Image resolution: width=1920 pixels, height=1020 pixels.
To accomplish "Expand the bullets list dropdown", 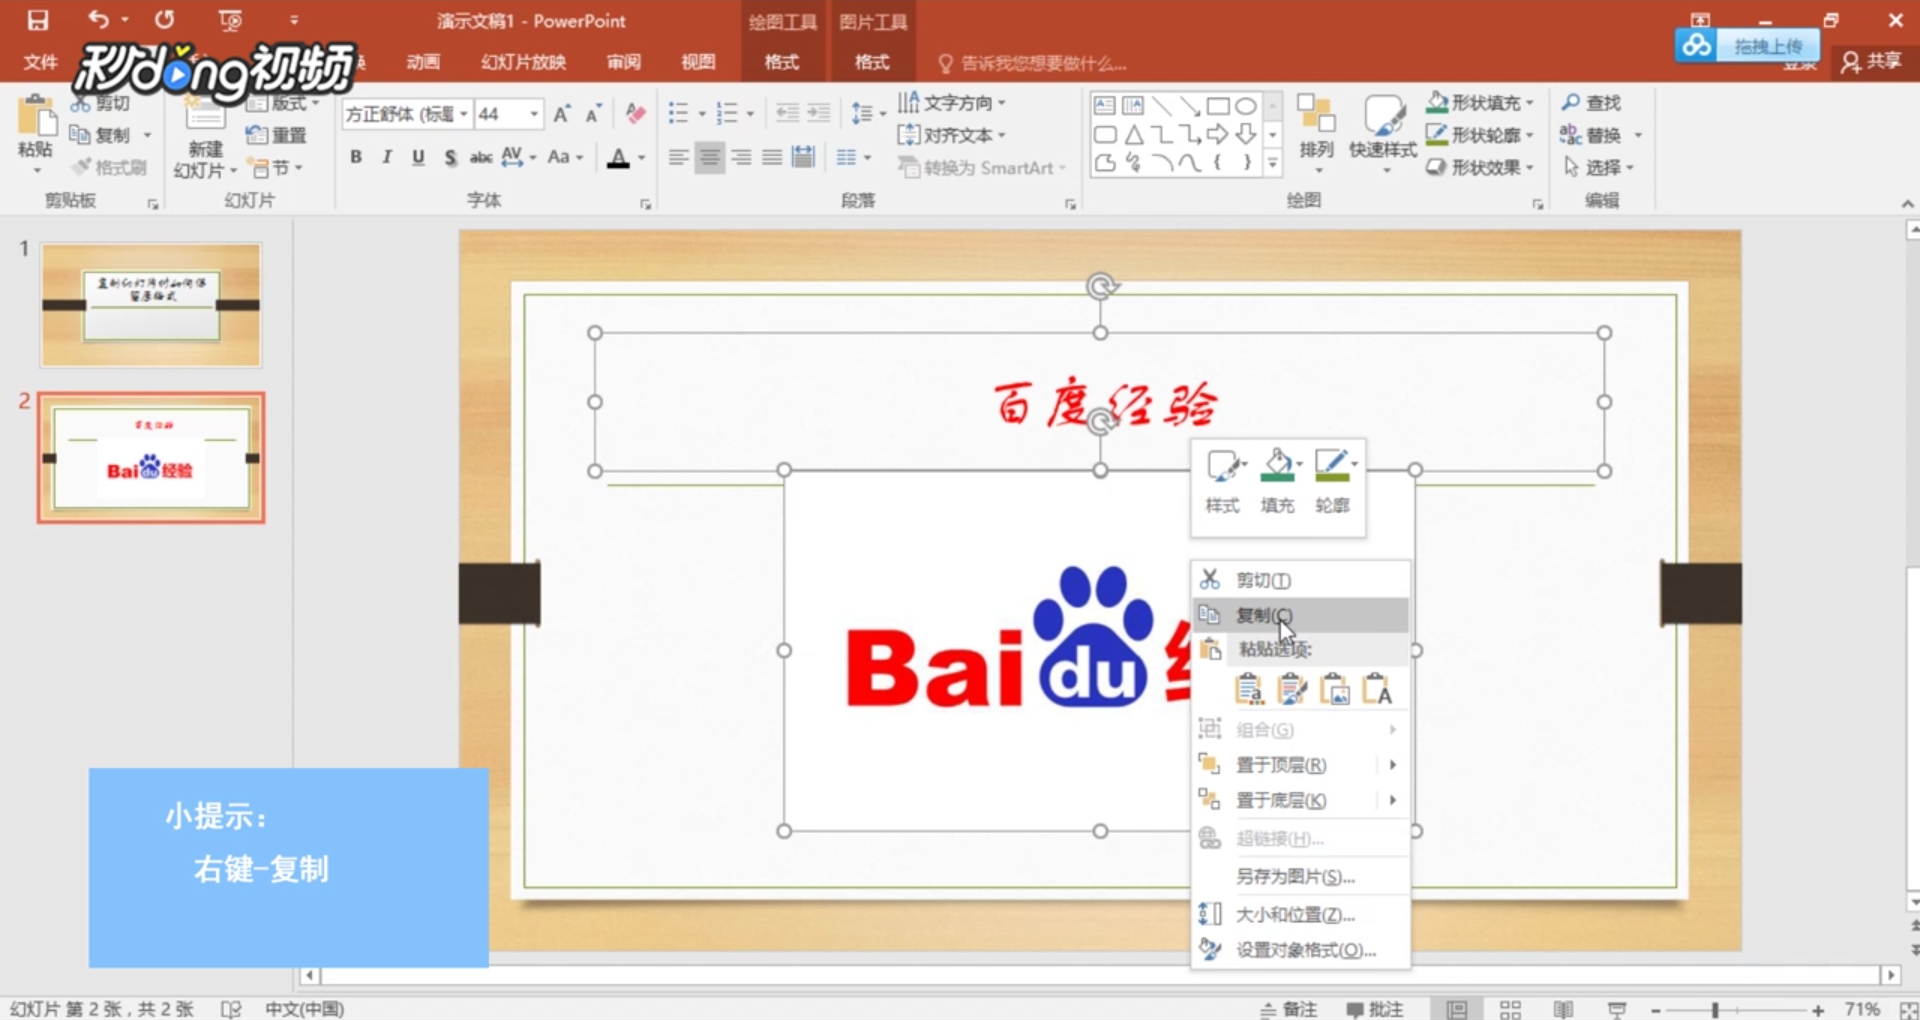I will click(702, 114).
